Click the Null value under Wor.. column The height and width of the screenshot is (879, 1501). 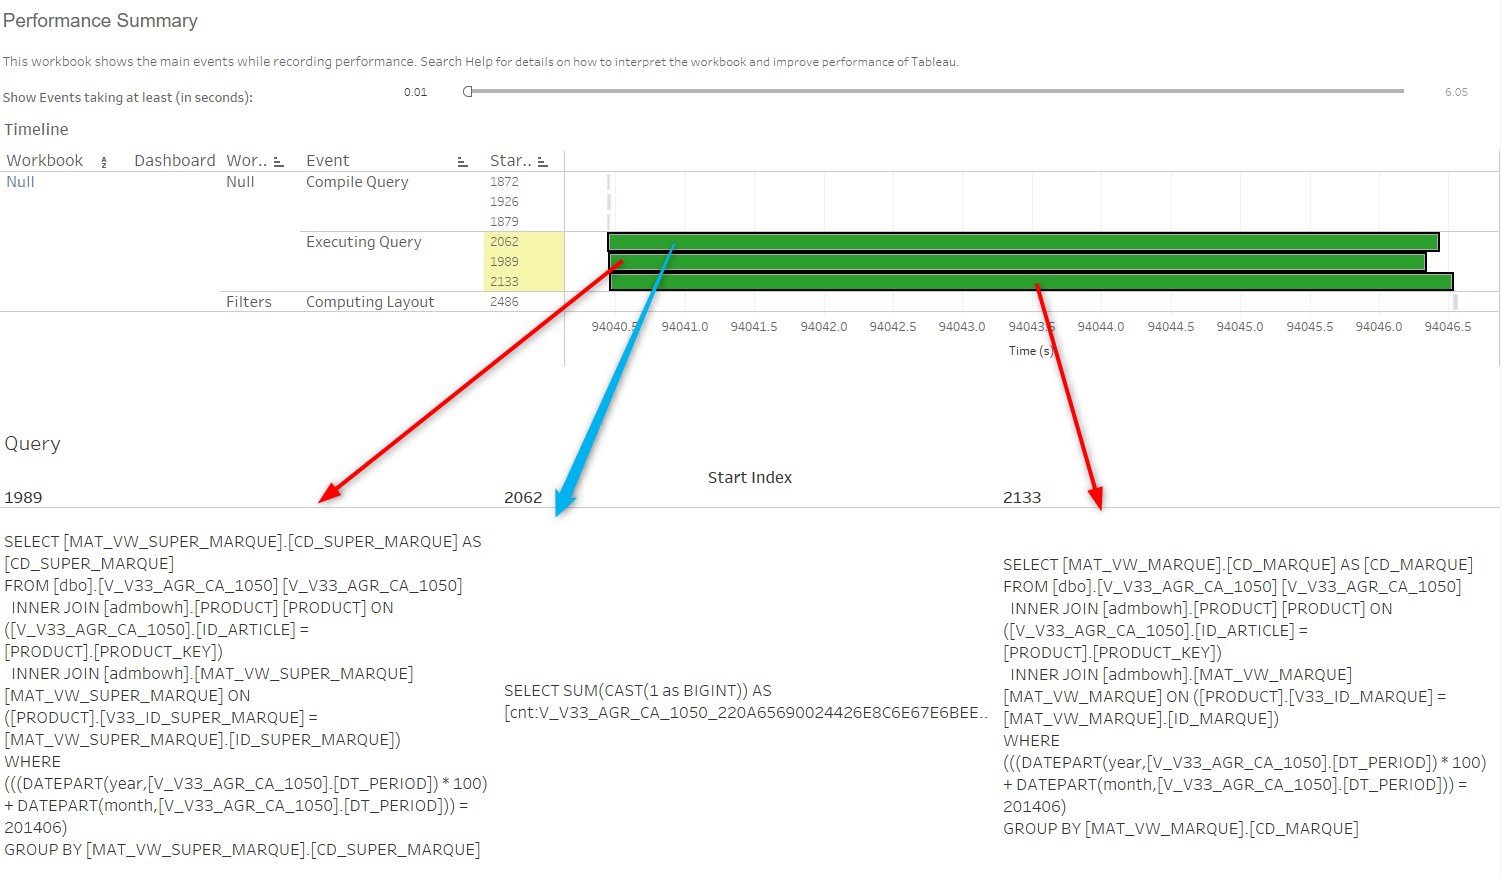coord(240,182)
